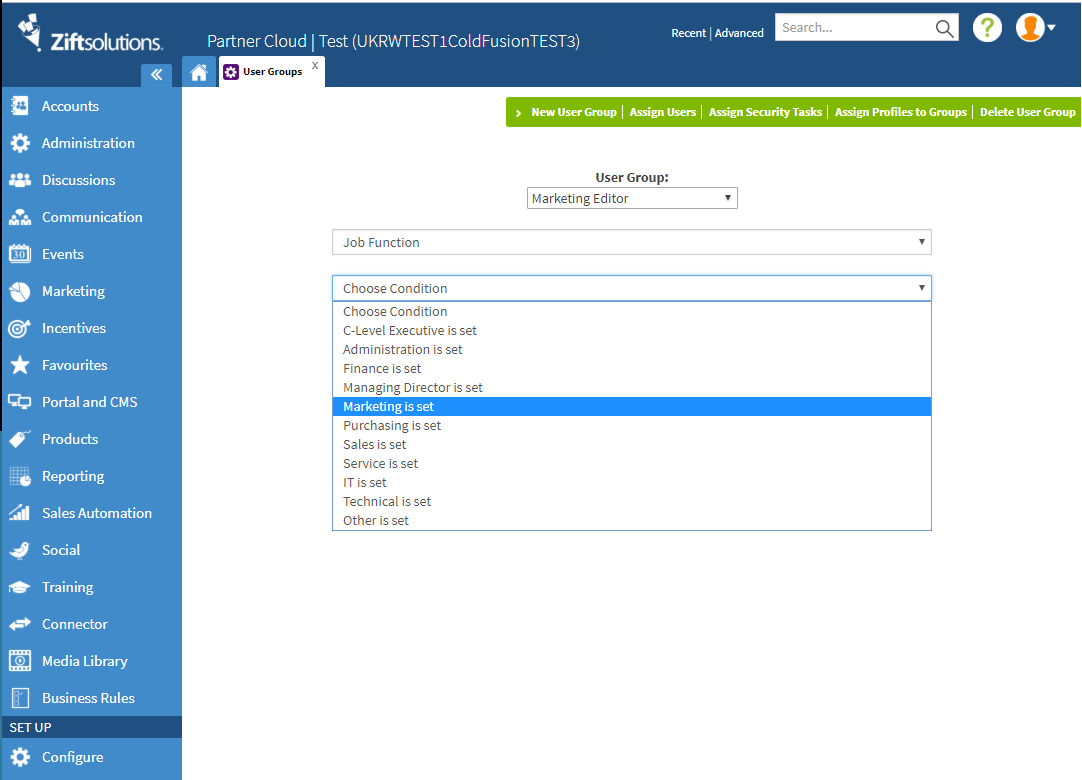Select 'Managing Director is set' option
Image resolution: width=1082 pixels, height=780 pixels.
tap(632, 387)
